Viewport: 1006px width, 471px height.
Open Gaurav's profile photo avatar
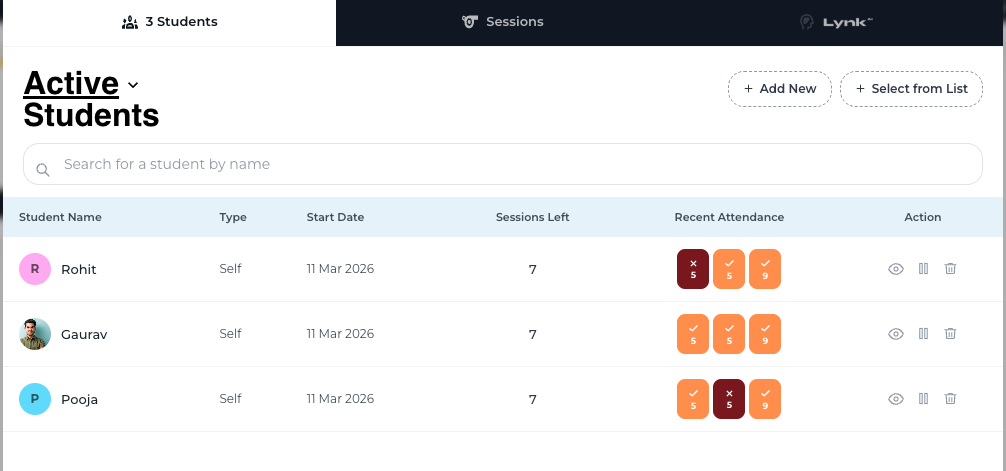click(x=35, y=334)
